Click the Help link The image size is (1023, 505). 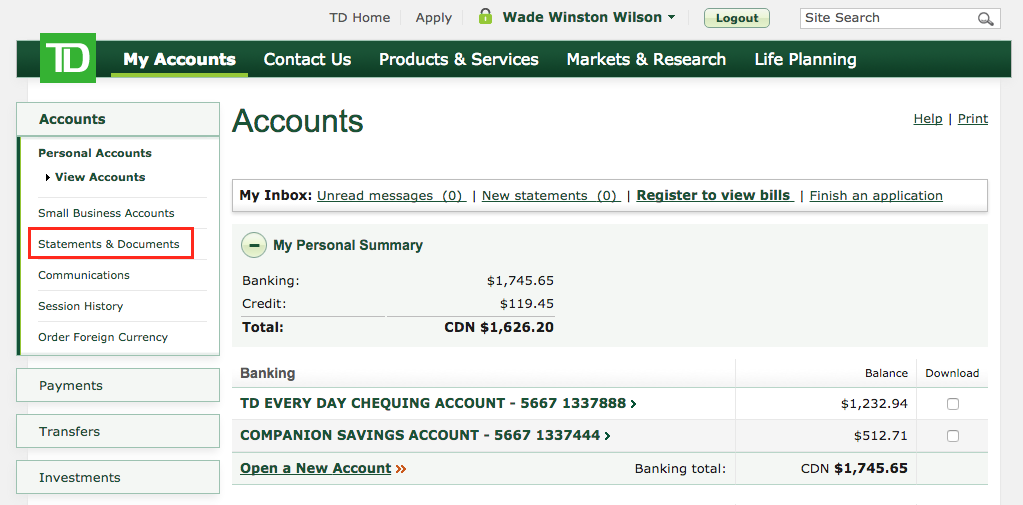[928, 119]
